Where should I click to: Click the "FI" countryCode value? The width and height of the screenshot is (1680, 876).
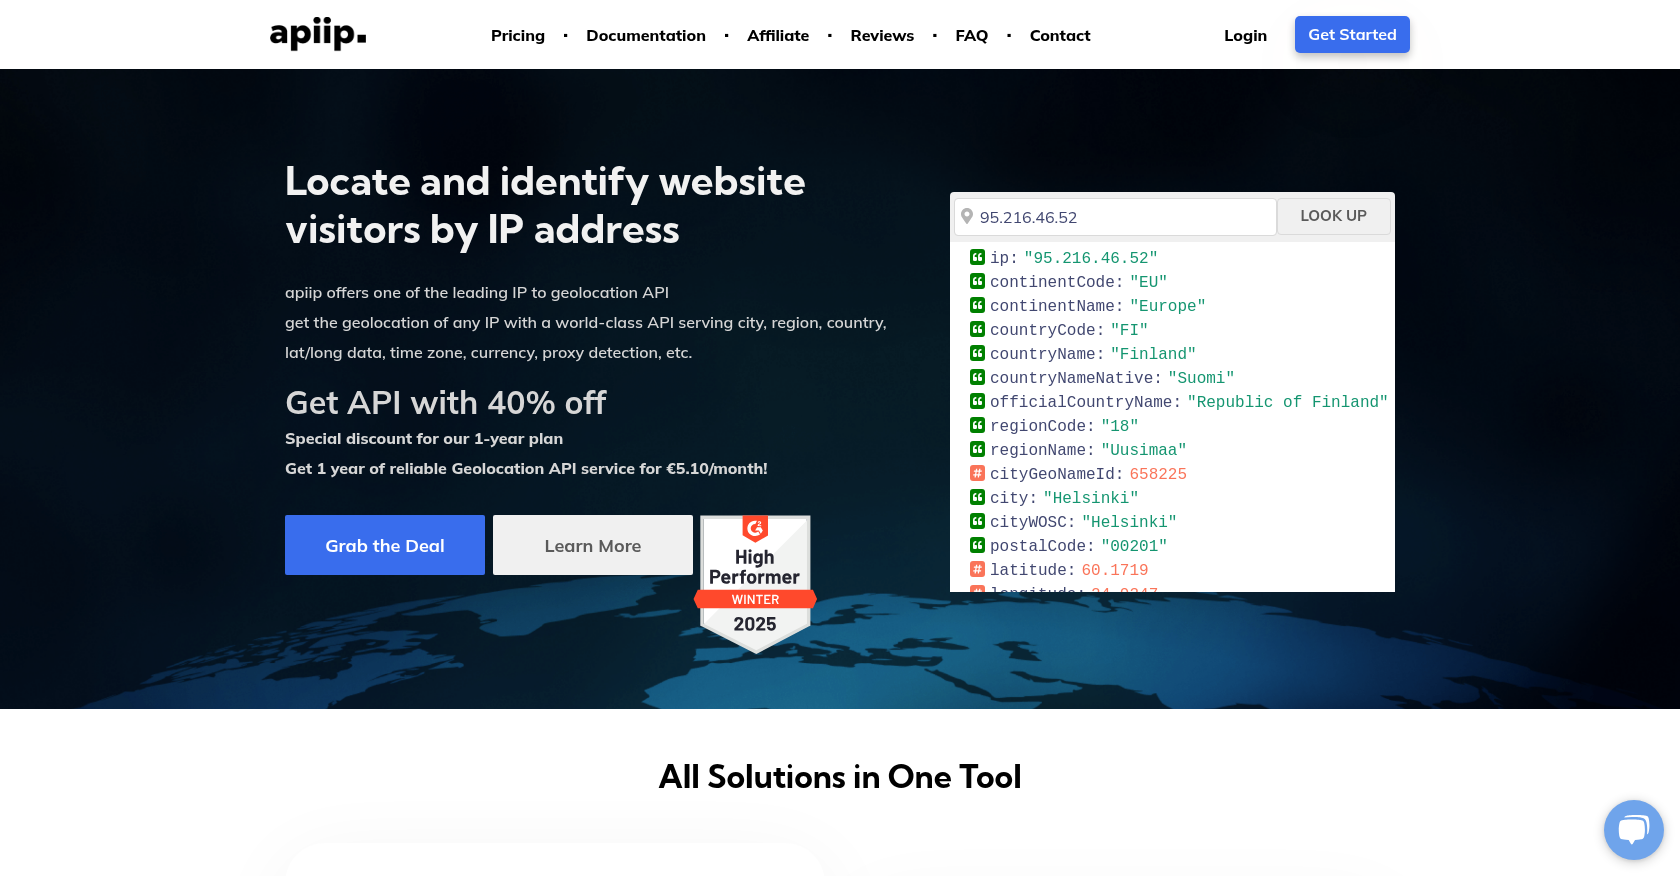[1129, 330]
